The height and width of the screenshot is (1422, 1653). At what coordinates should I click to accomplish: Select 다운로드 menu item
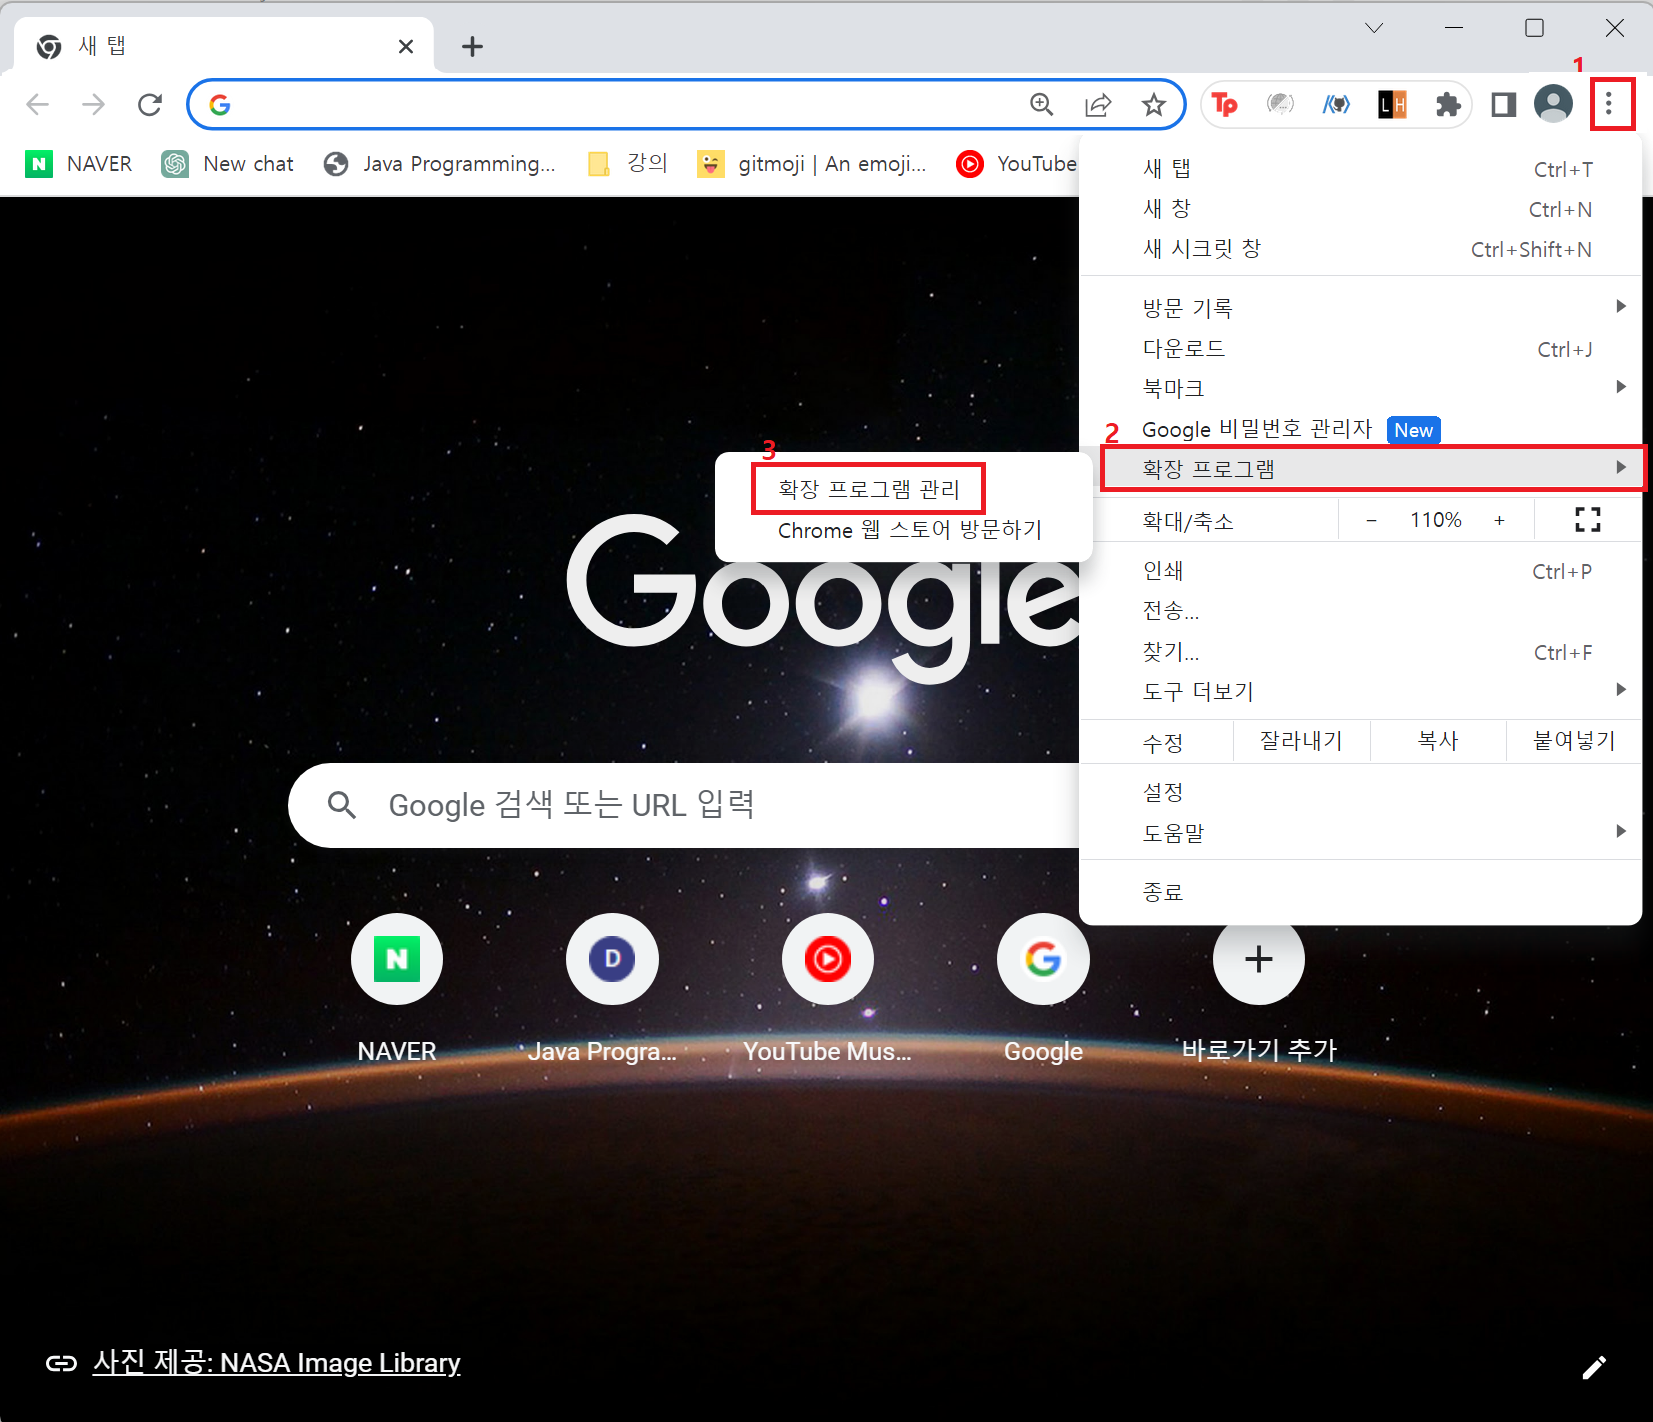tap(1360, 348)
